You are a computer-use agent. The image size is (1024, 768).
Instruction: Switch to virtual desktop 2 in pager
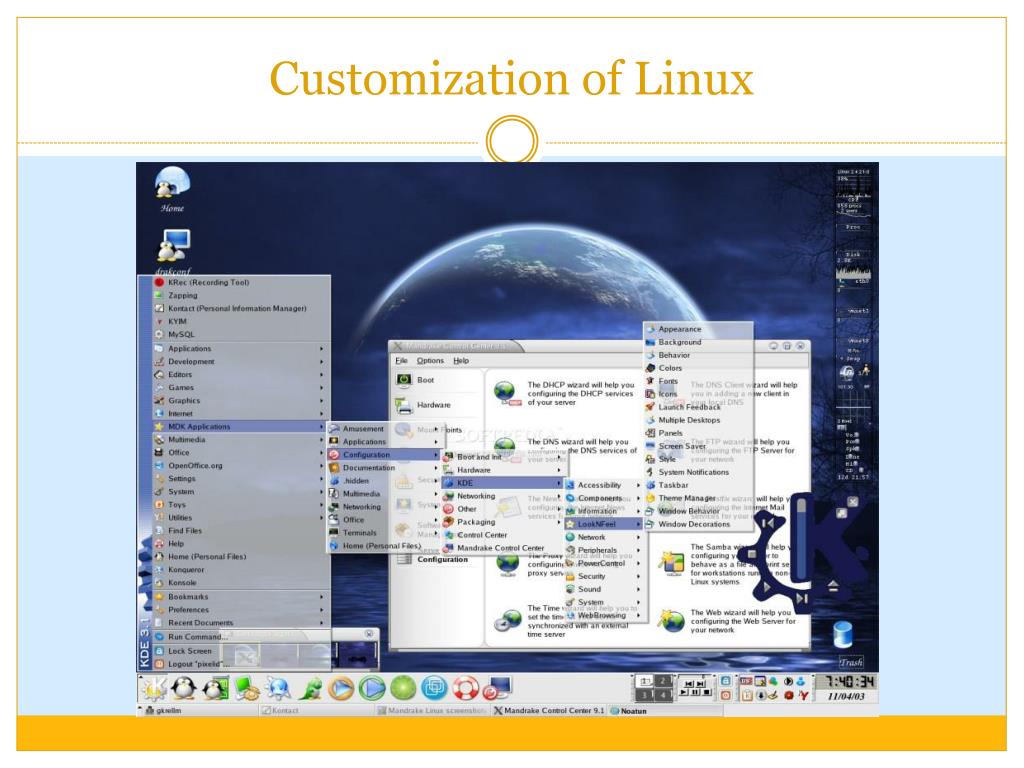point(663,680)
